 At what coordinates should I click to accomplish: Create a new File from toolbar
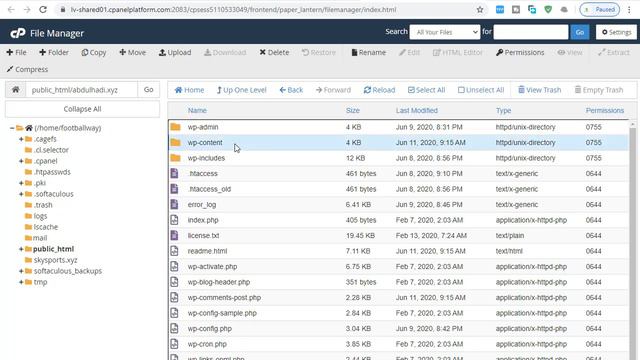pos(16,52)
